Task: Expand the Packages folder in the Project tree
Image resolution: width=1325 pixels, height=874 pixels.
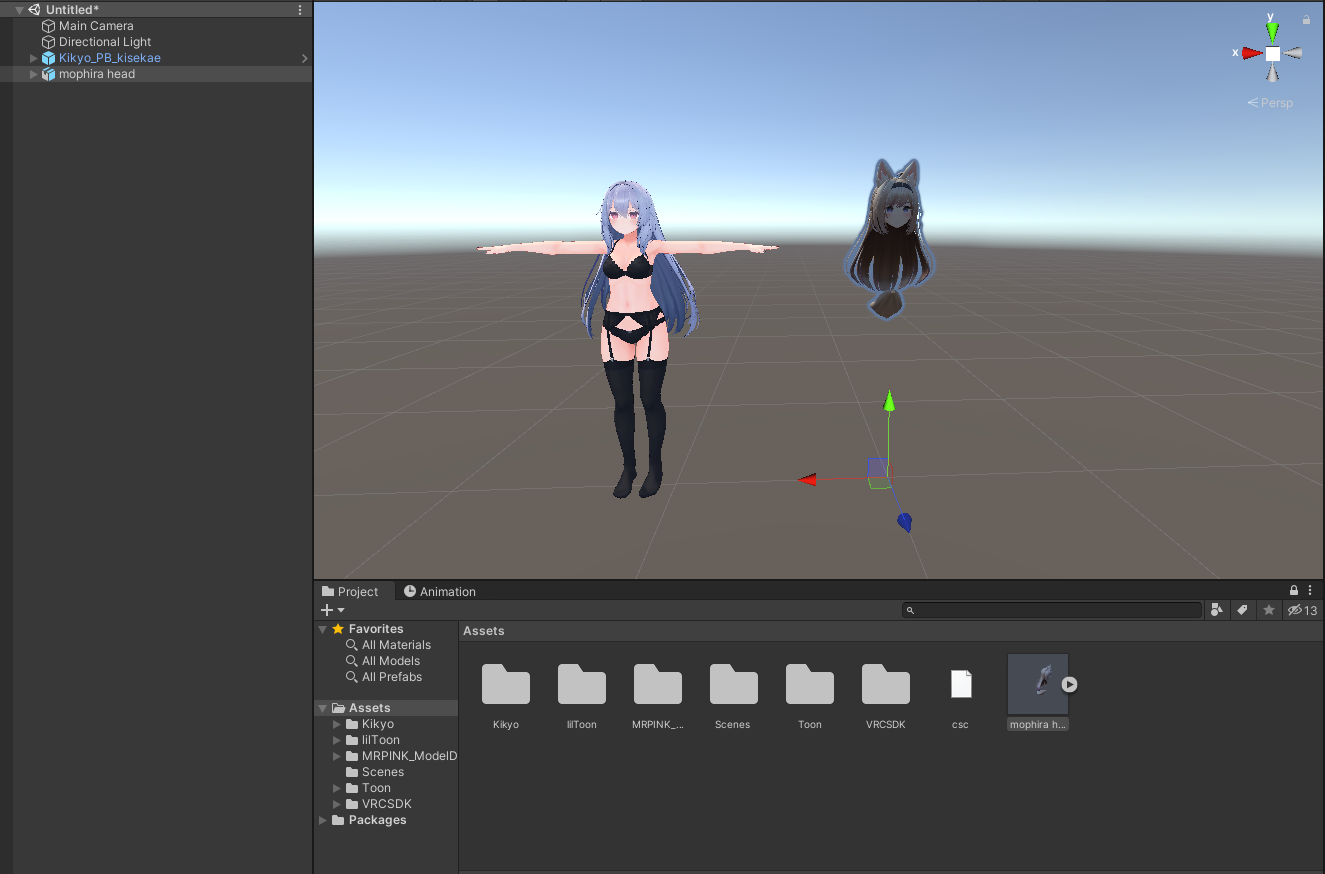Action: [323, 820]
